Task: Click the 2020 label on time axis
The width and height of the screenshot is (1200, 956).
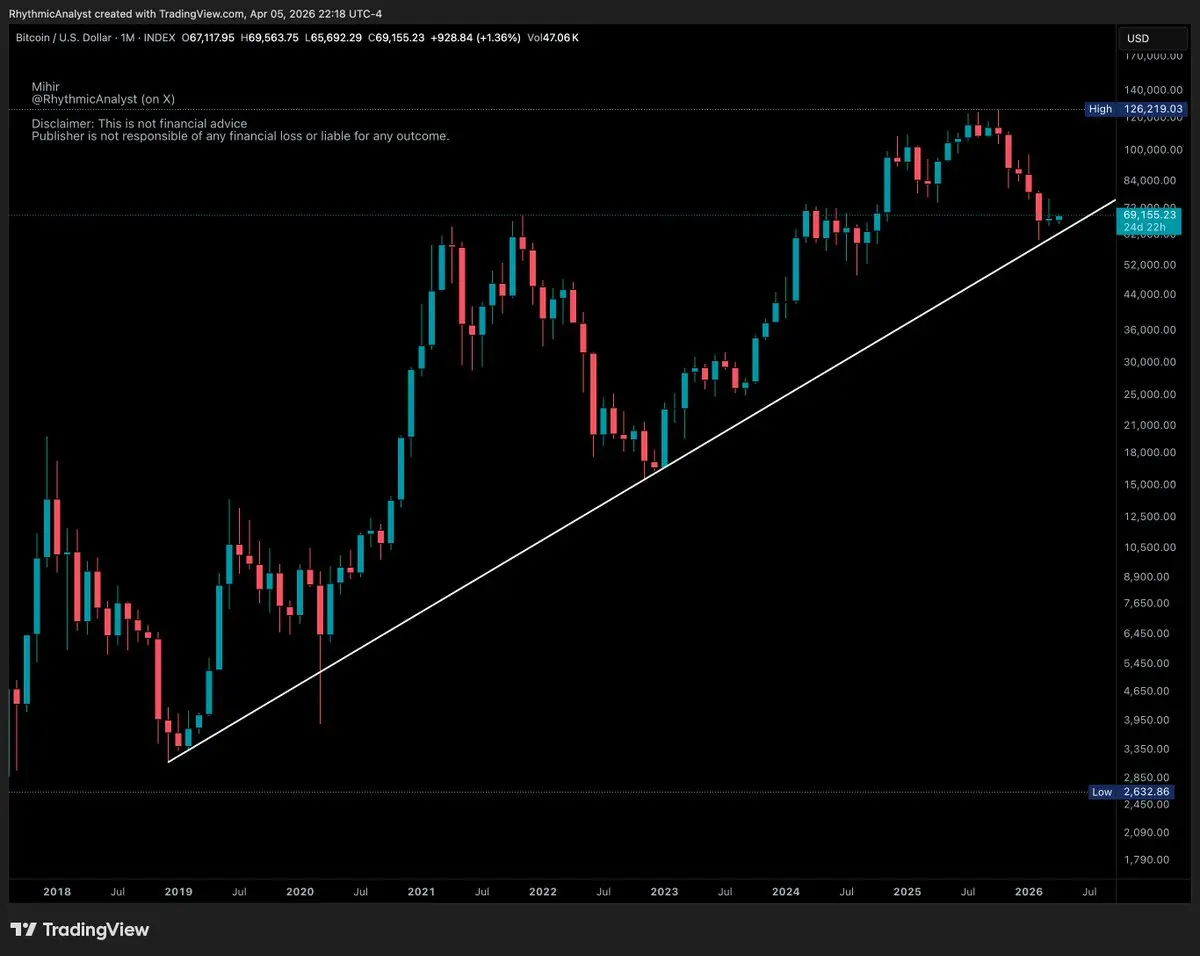Action: pyautogui.click(x=300, y=891)
